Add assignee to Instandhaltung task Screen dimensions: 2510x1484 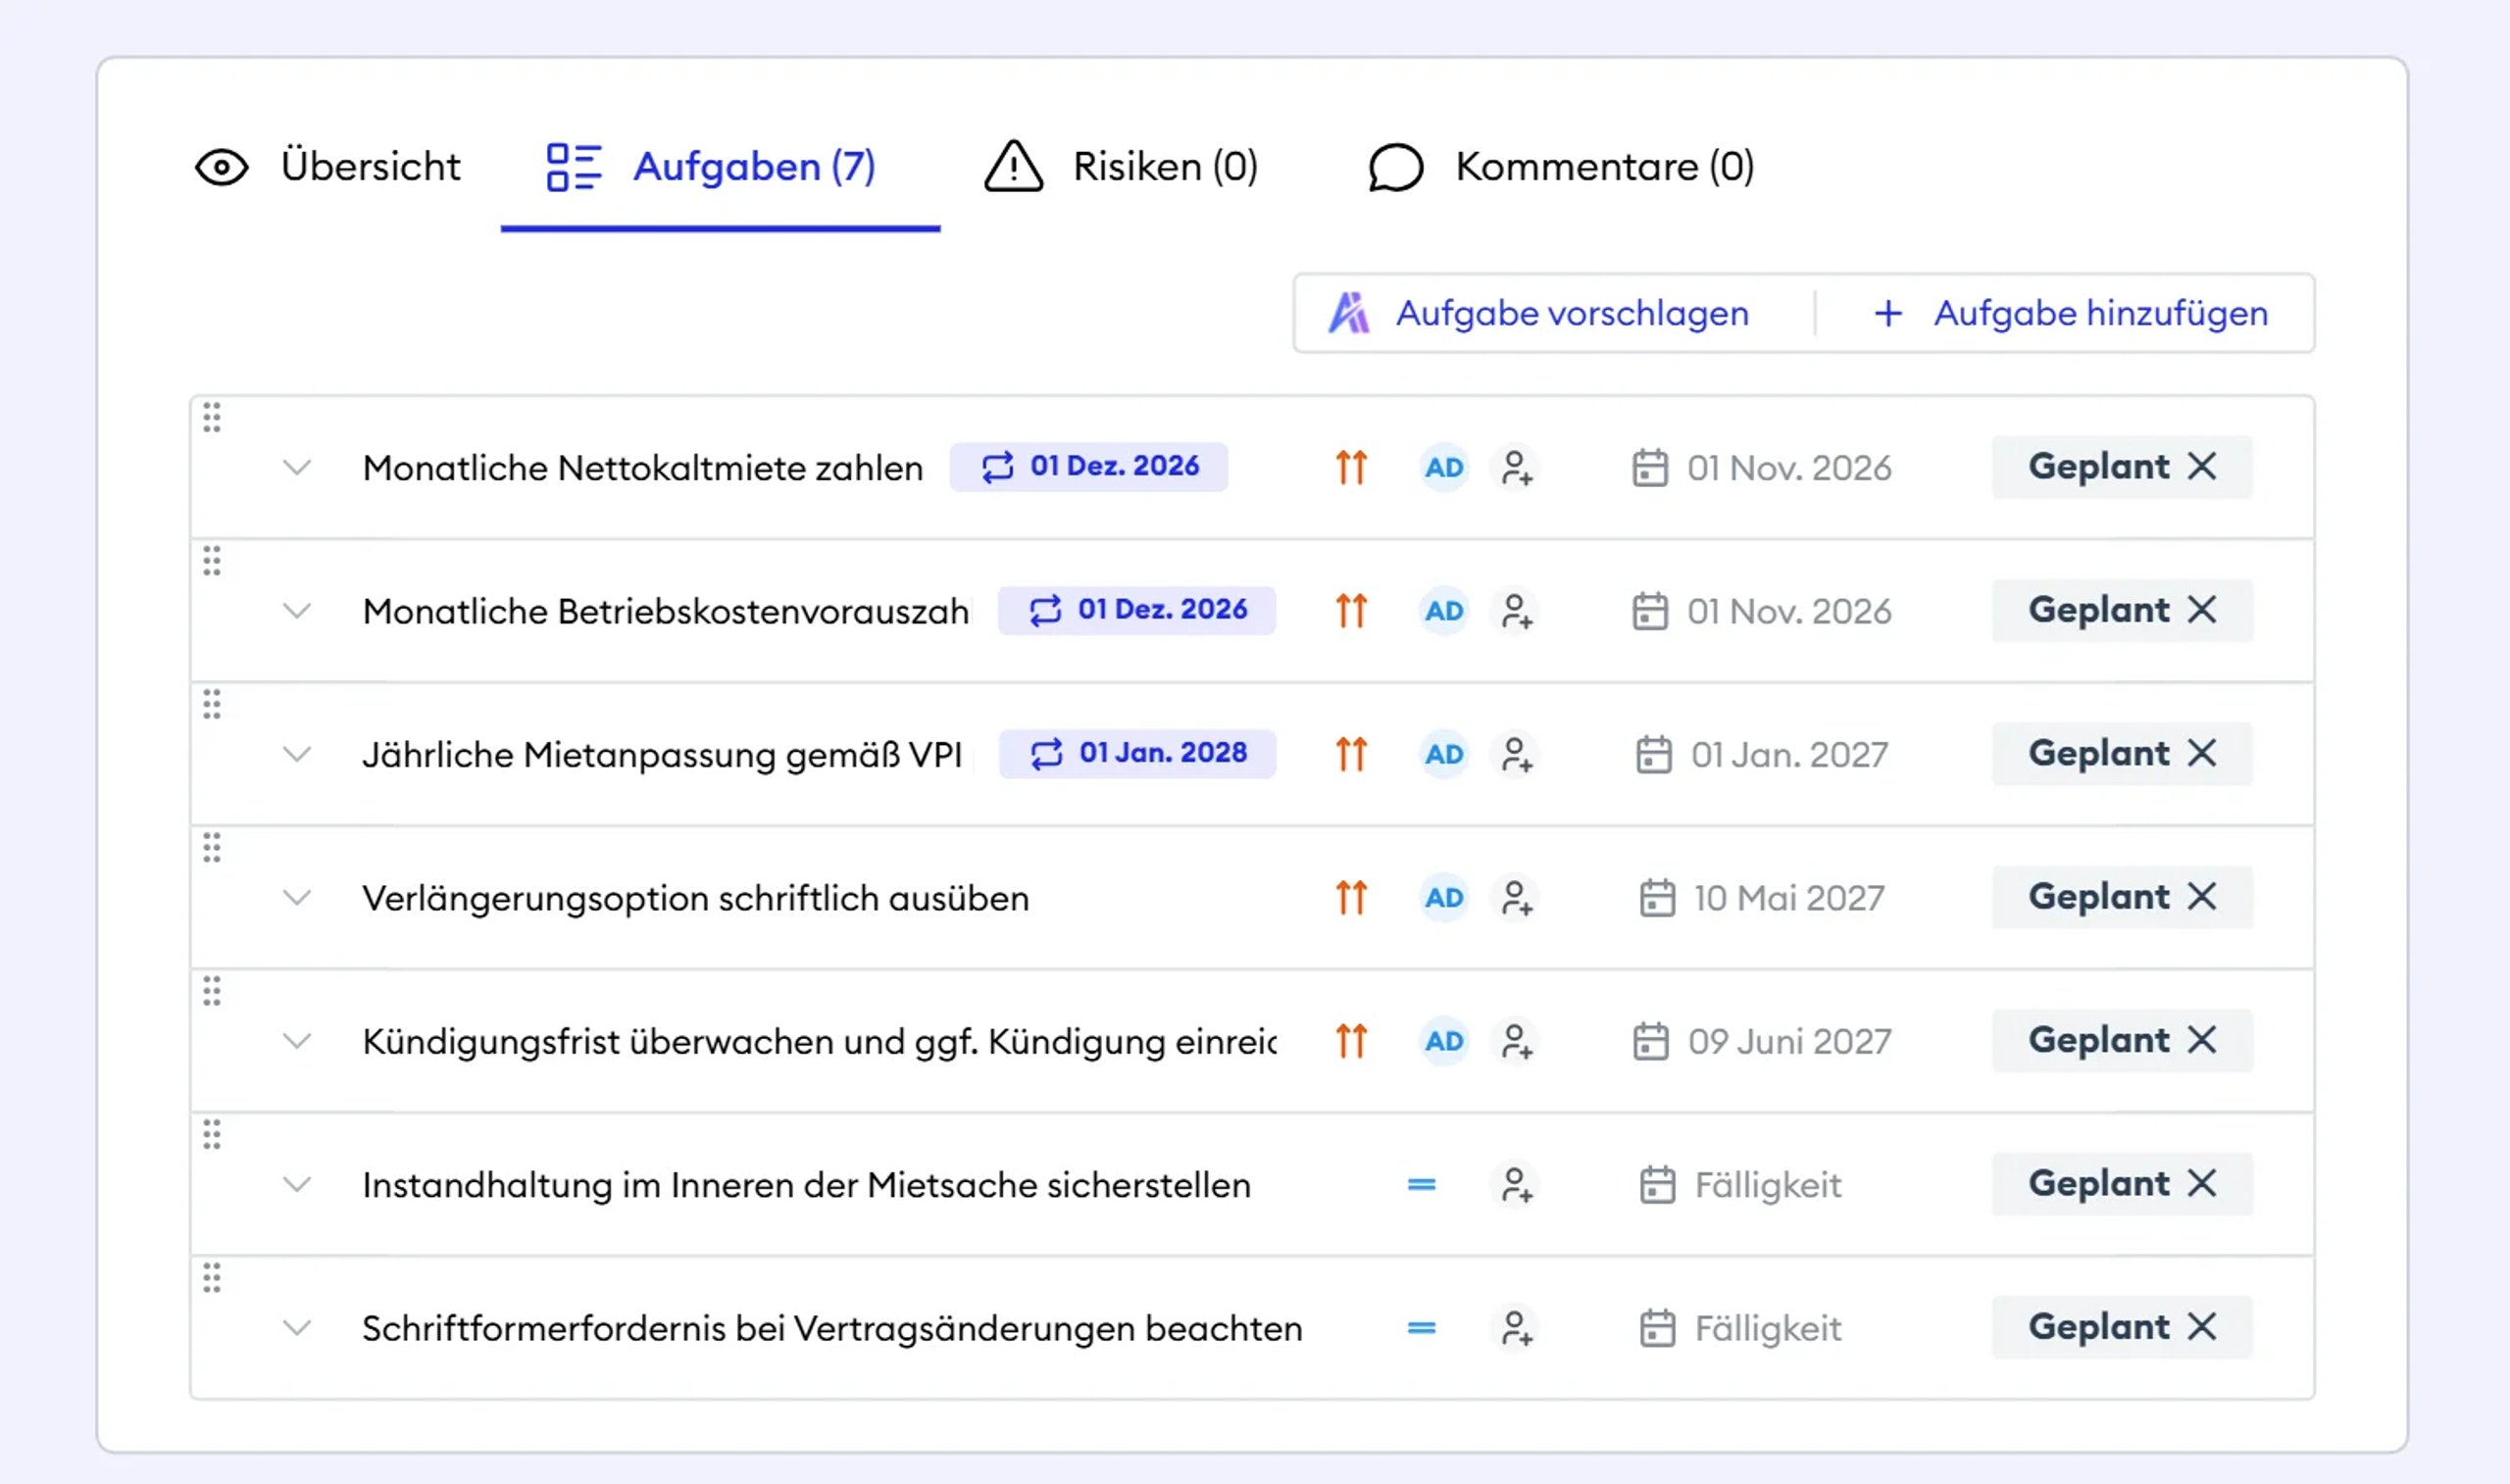(1516, 1185)
